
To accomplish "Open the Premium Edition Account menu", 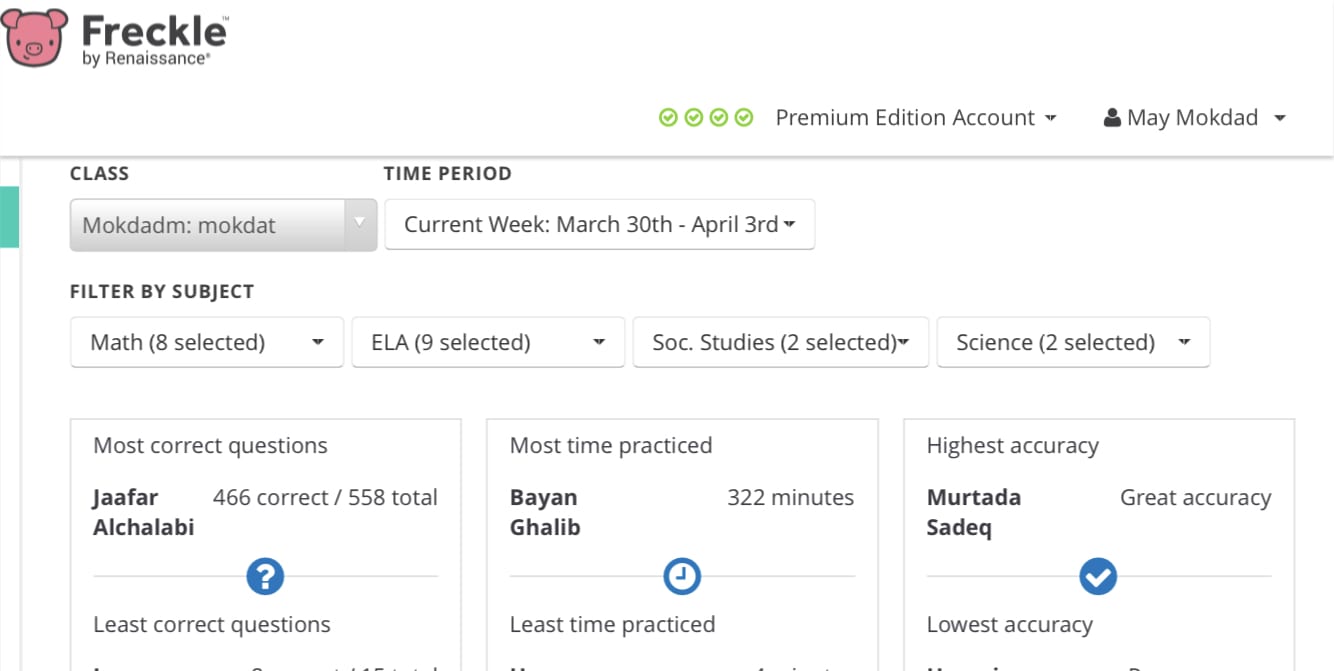I will click(915, 118).
